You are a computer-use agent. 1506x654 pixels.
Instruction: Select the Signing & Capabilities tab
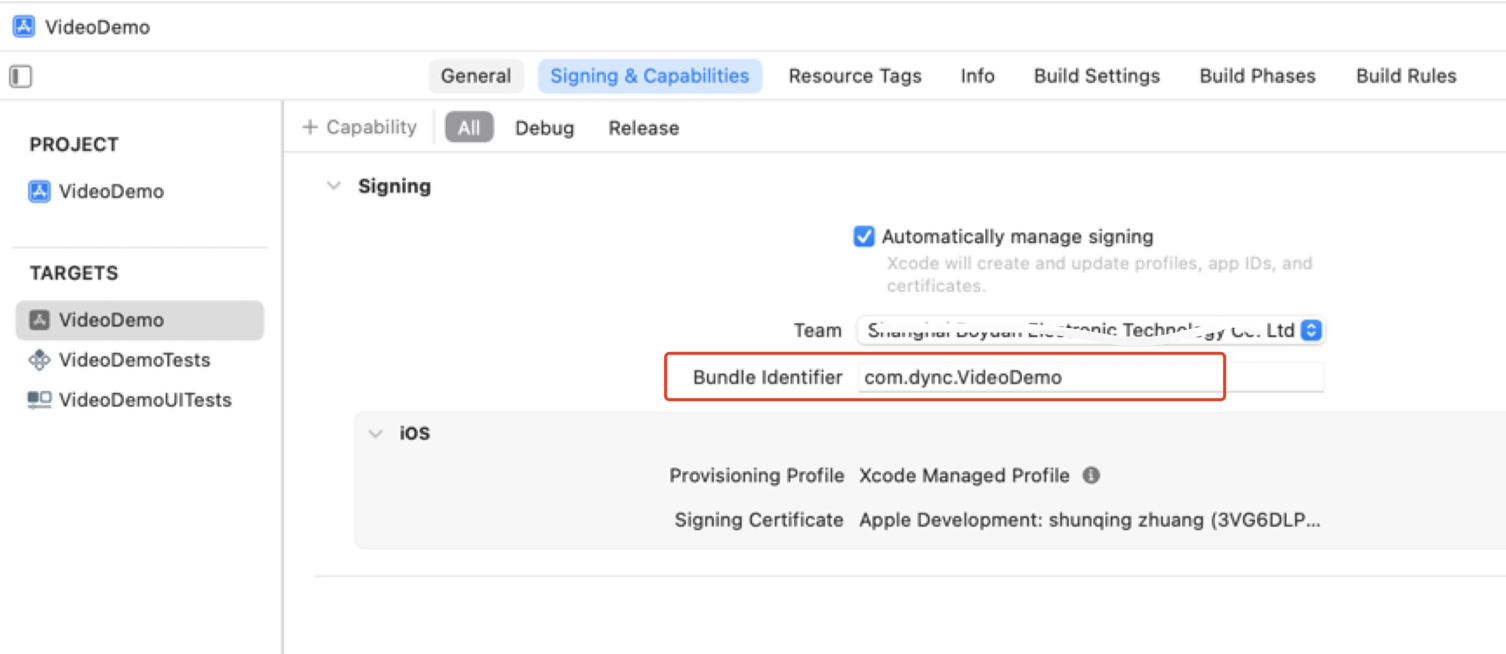tap(650, 76)
